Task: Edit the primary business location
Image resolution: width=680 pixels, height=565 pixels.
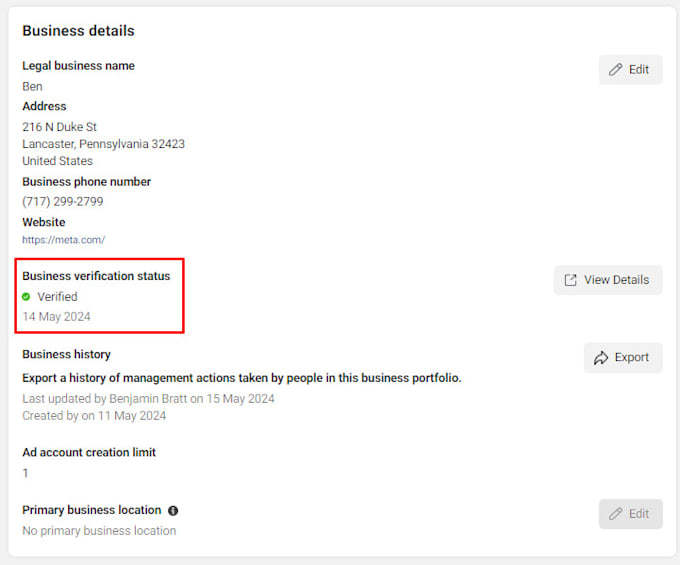Action: [631, 514]
